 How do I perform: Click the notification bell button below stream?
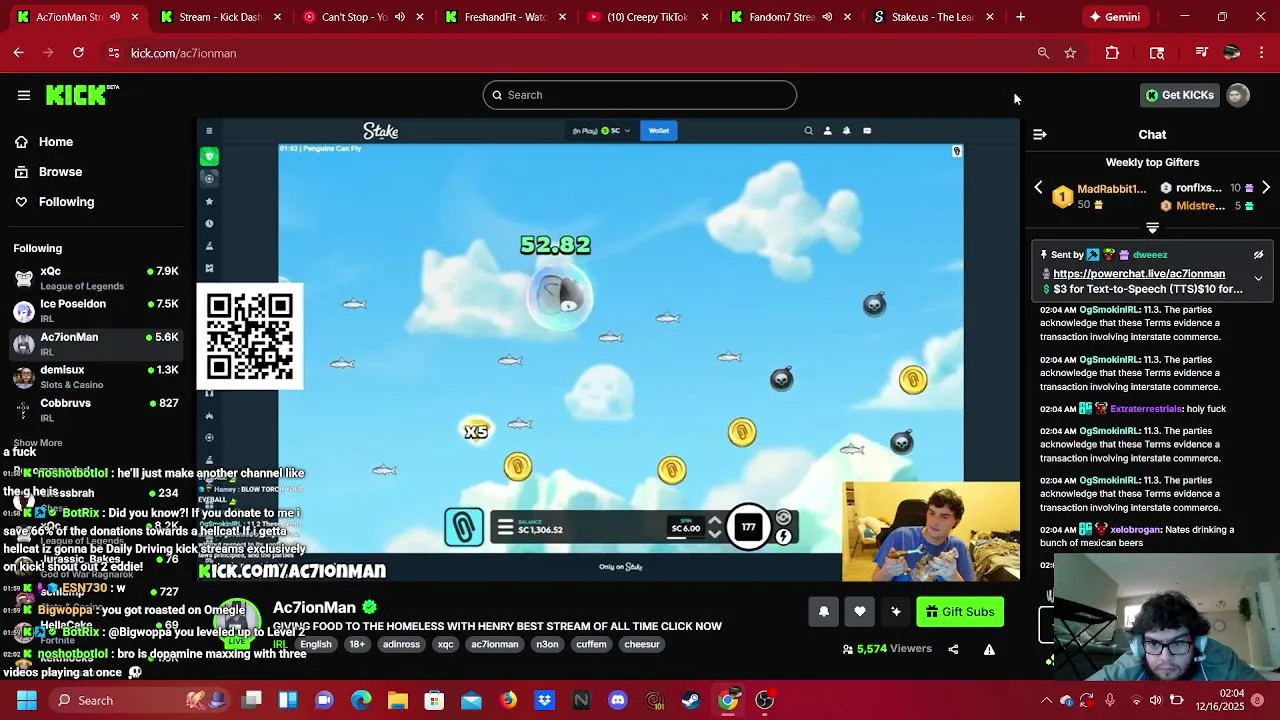coord(824,612)
